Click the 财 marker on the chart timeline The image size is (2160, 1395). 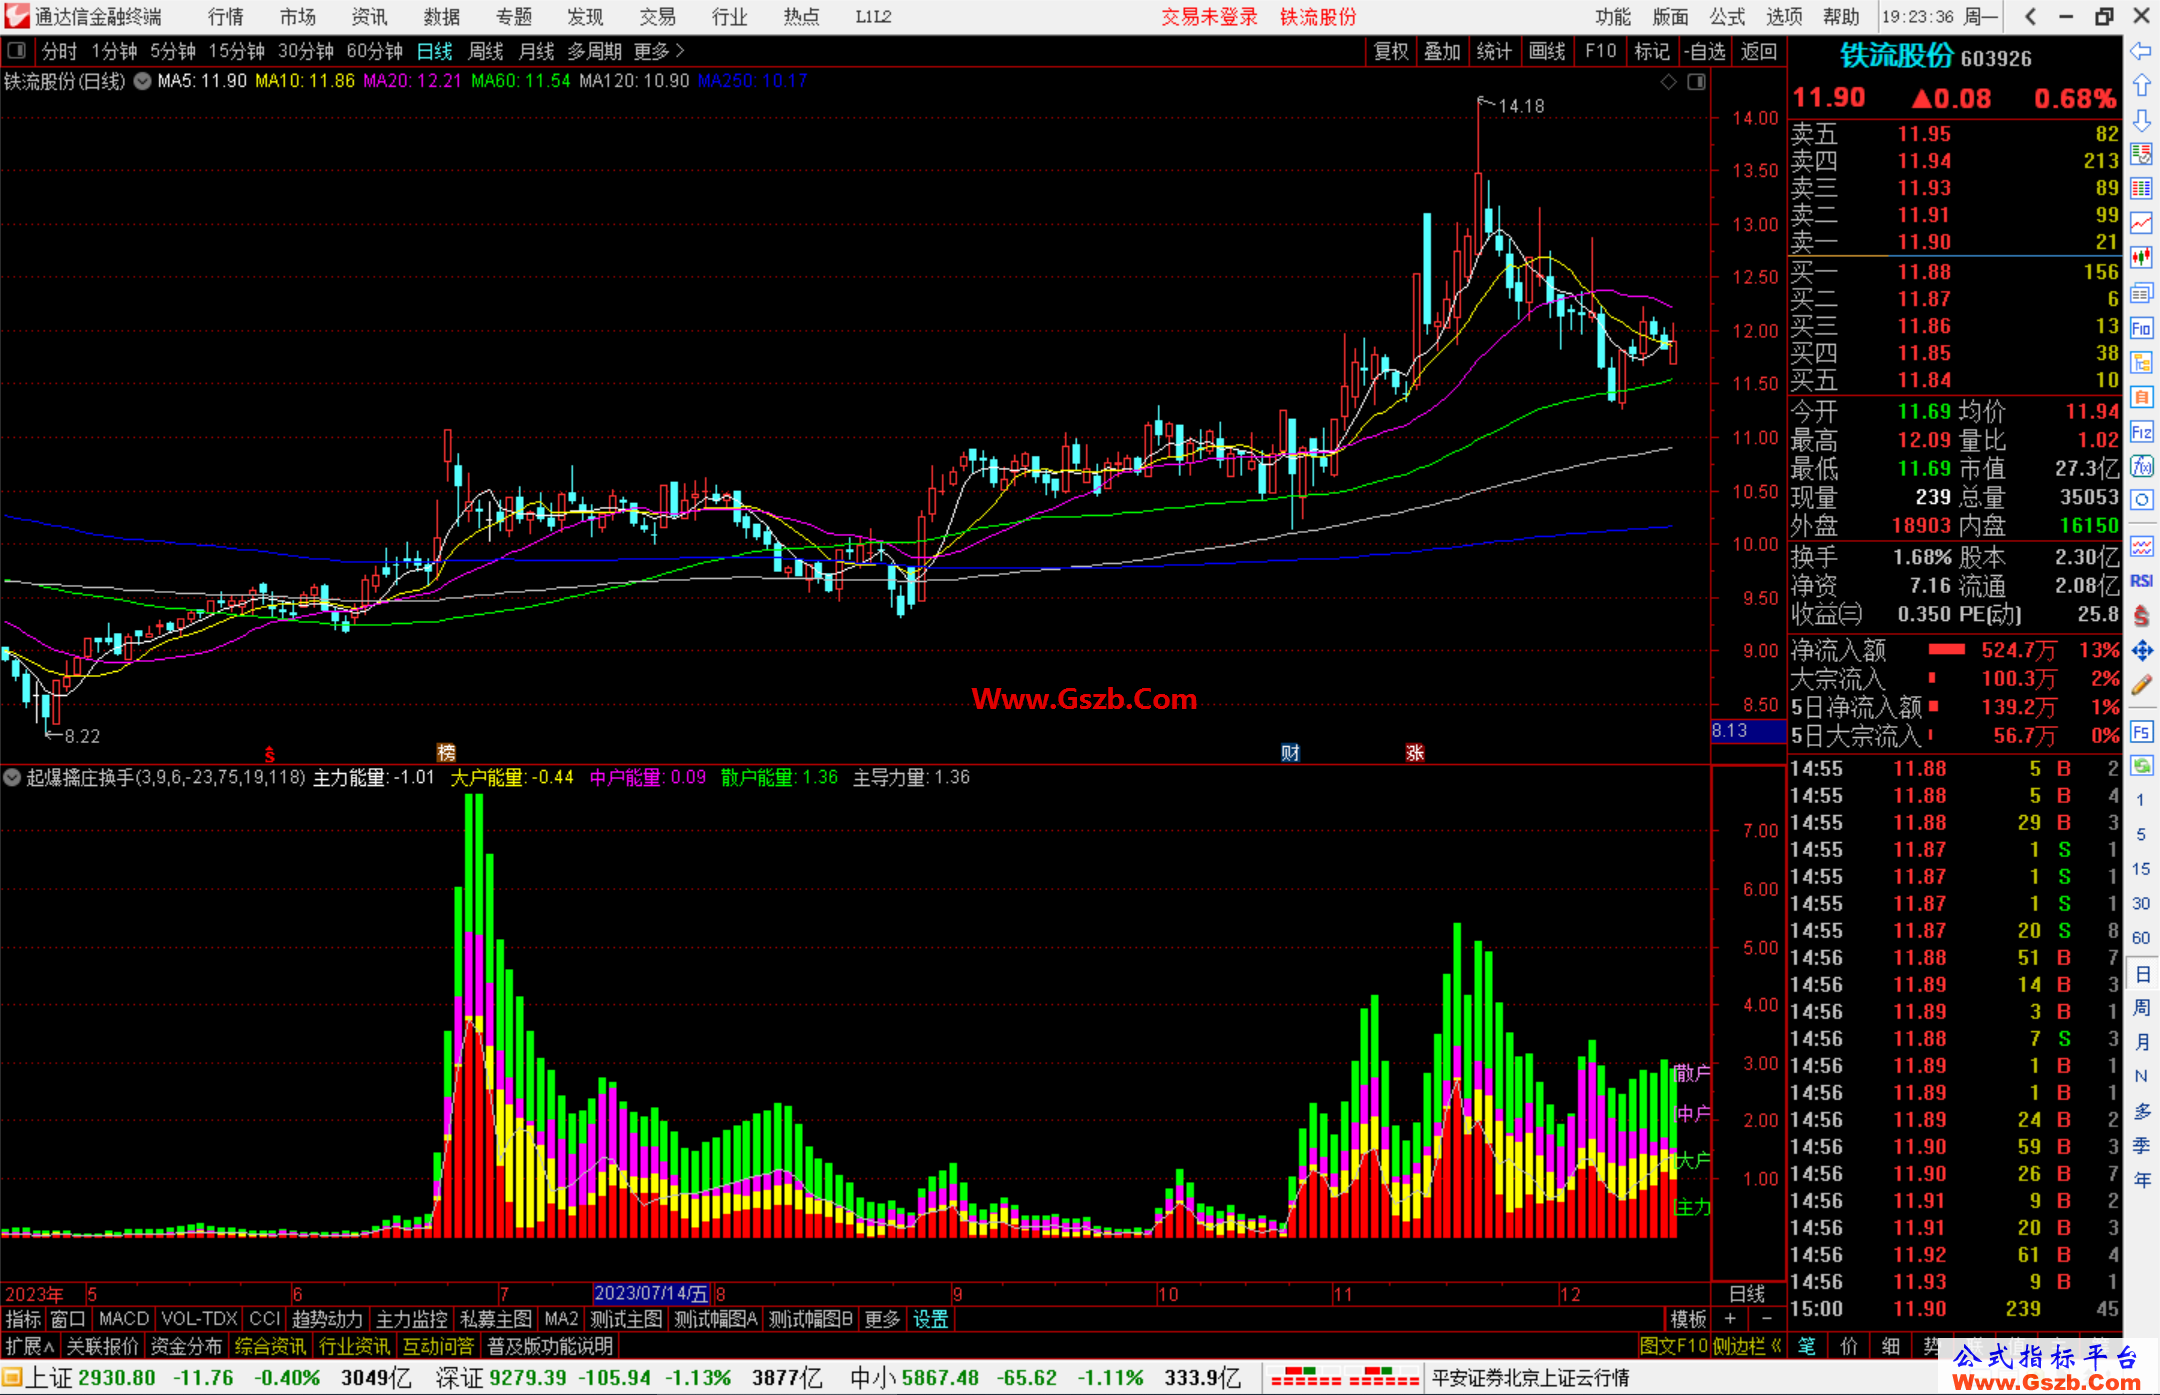(x=1290, y=753)
